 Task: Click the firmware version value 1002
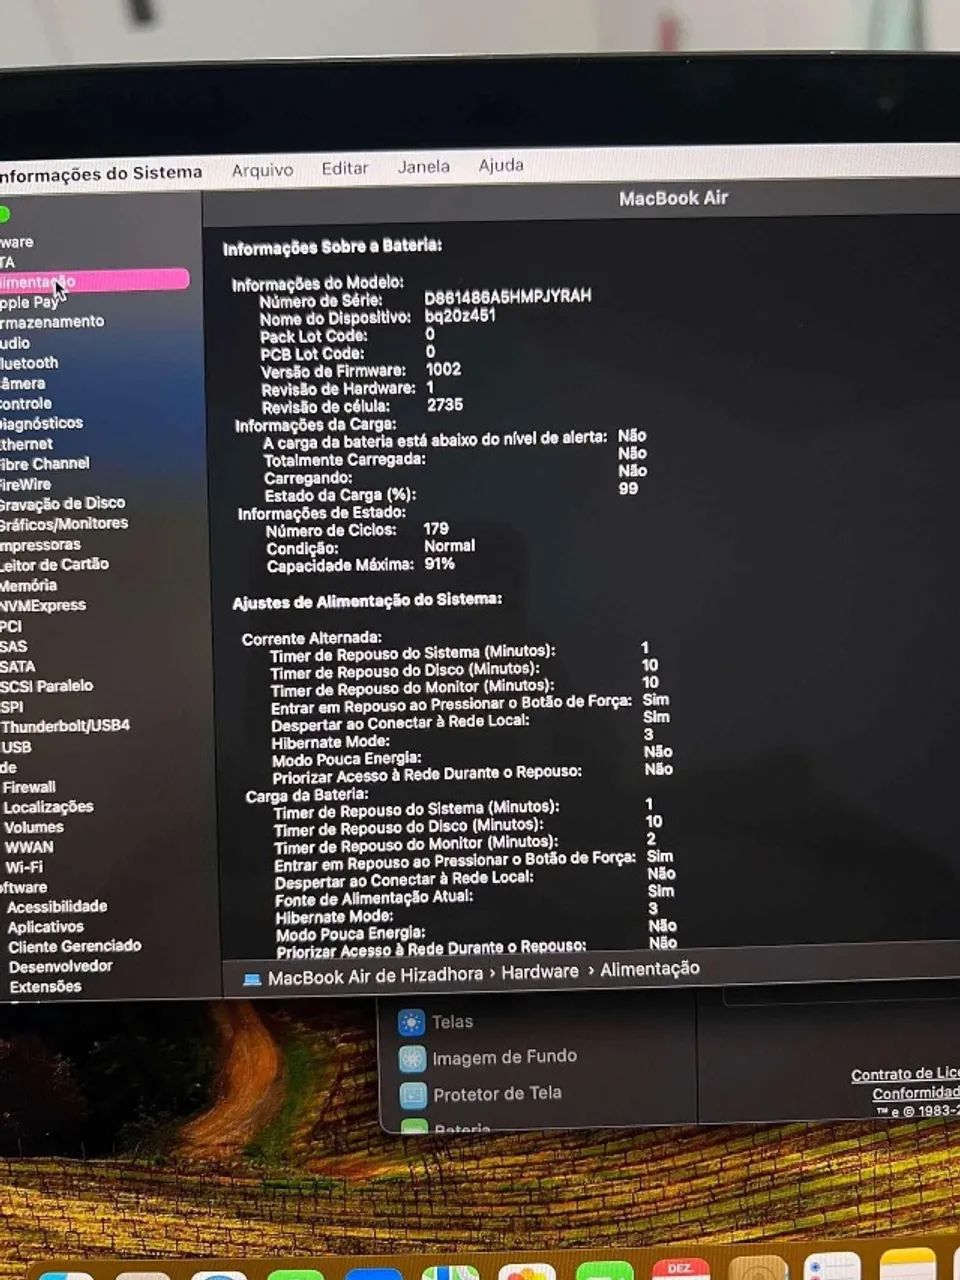[443, 369]
